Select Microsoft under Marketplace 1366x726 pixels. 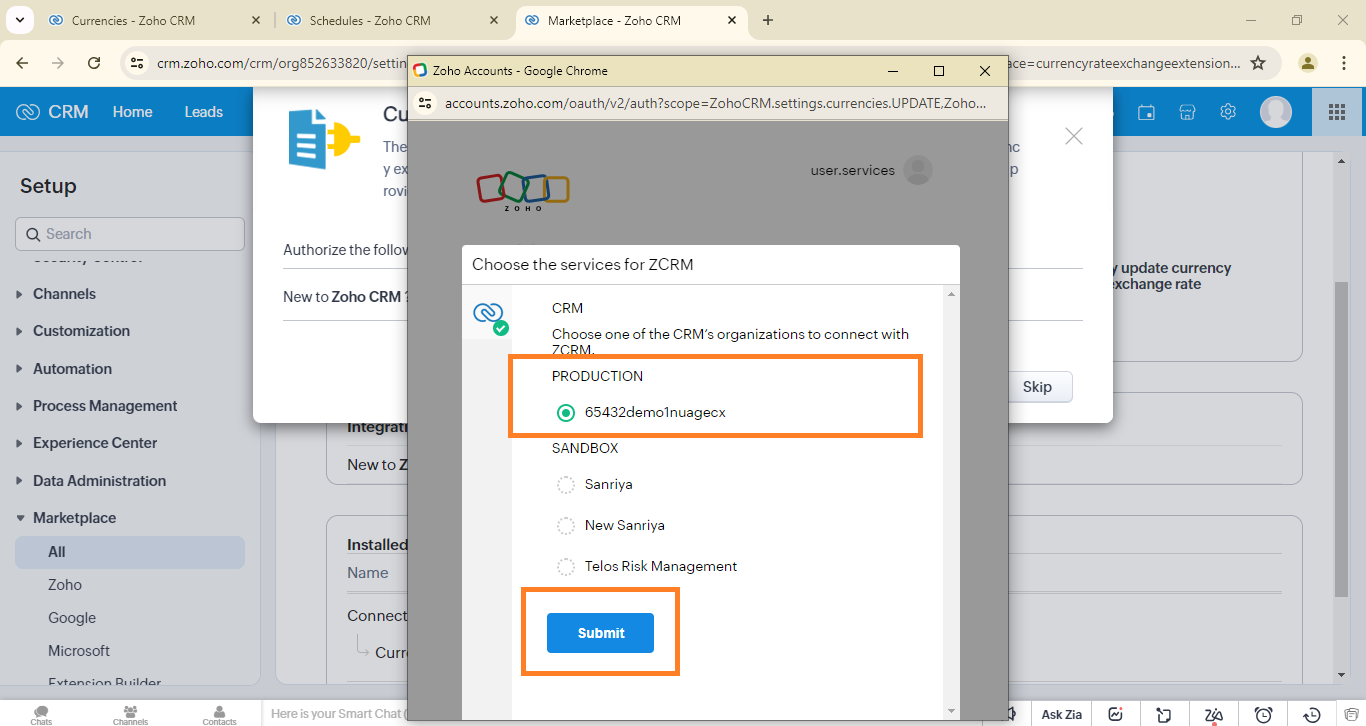(79, 651)
